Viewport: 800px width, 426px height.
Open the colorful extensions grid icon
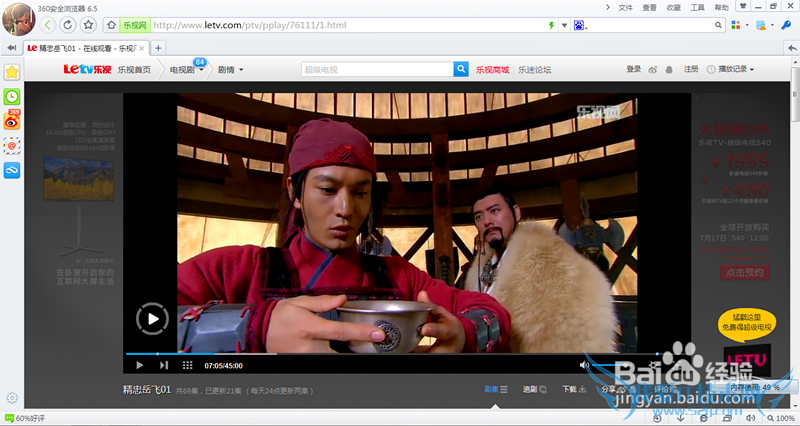coord(736,24)
